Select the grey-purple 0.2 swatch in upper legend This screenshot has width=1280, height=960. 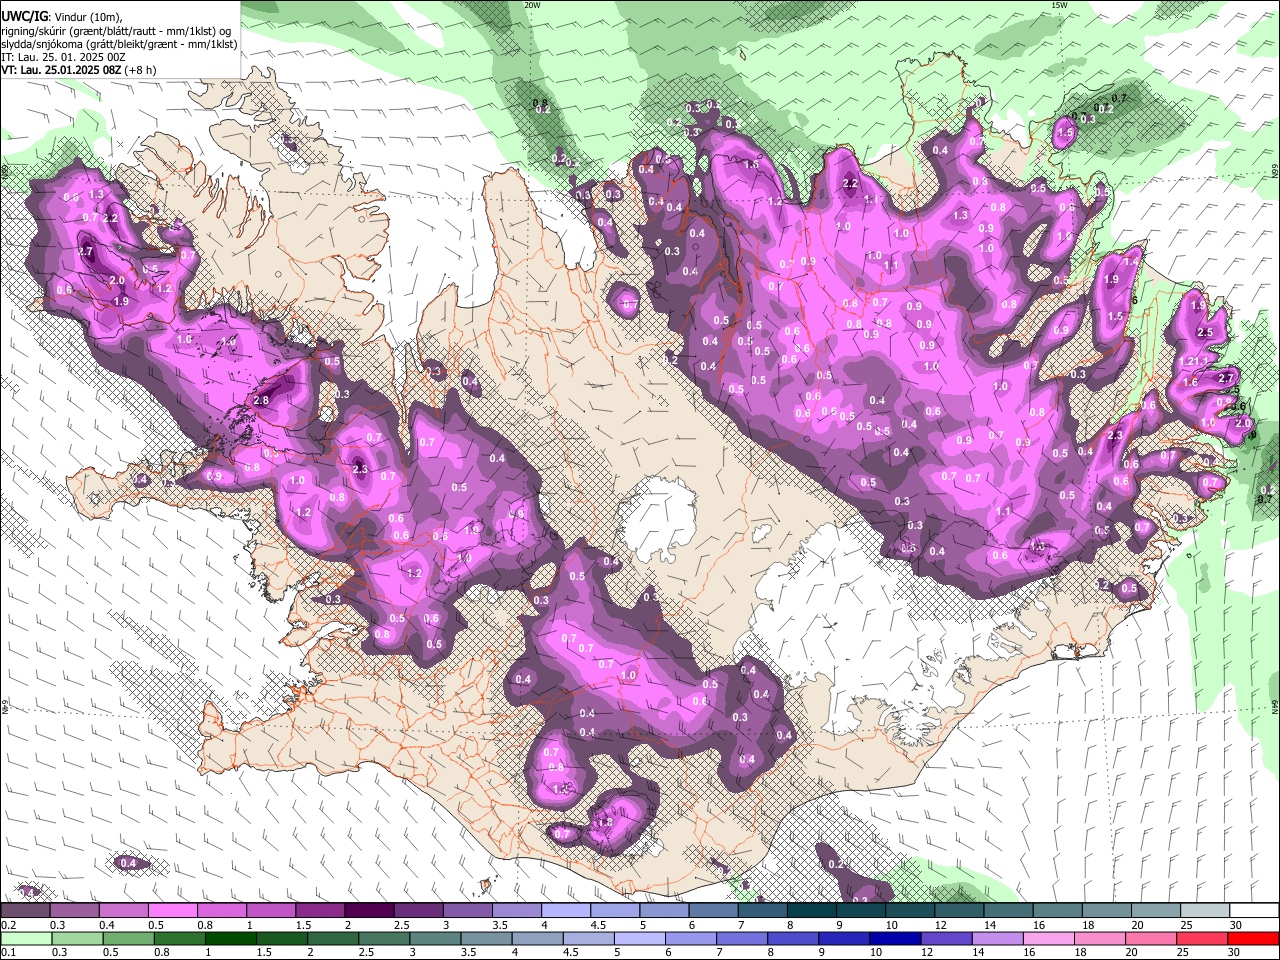(x=25, y=910)
